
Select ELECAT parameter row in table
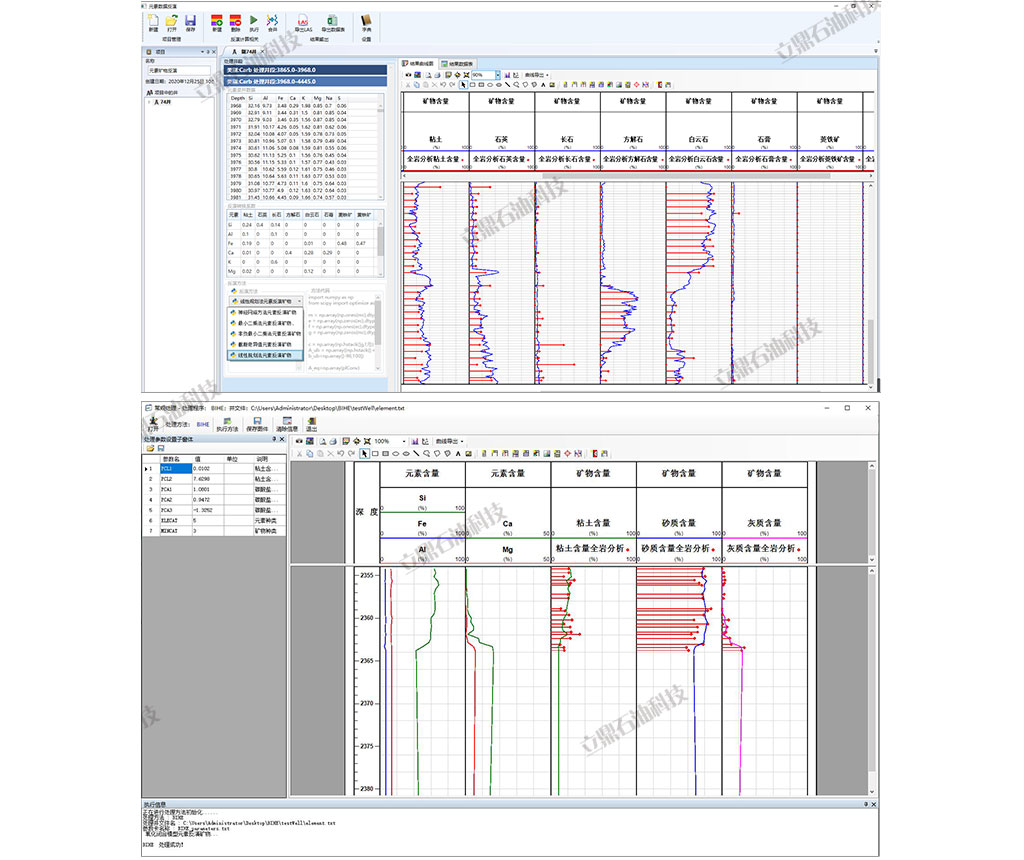click(214, 521)
